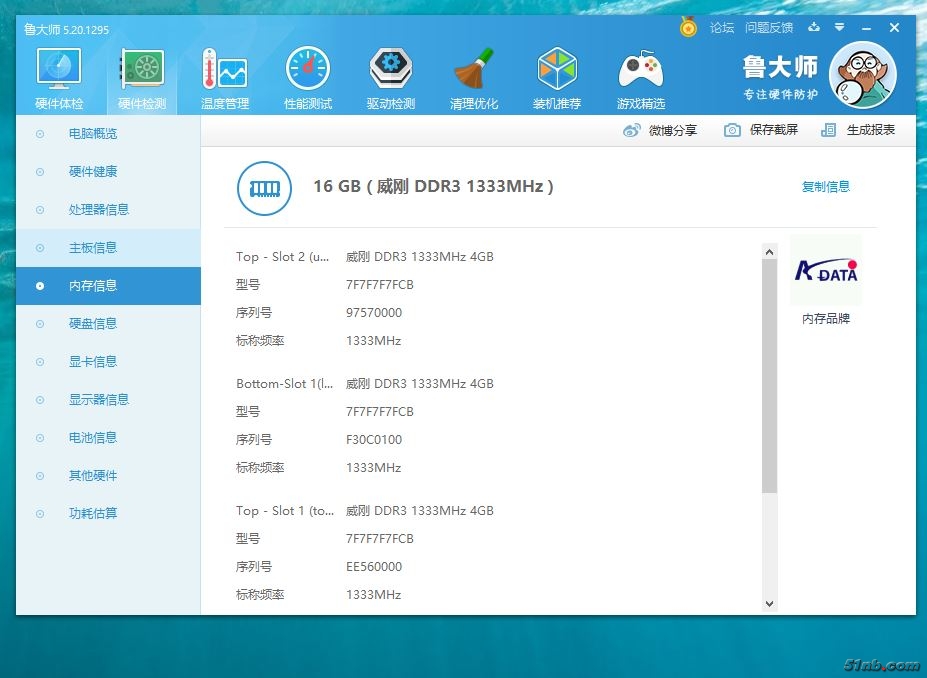Click the 鲁大师 mascot avatar
Screen dimensions: 927x678
point(863,75)
